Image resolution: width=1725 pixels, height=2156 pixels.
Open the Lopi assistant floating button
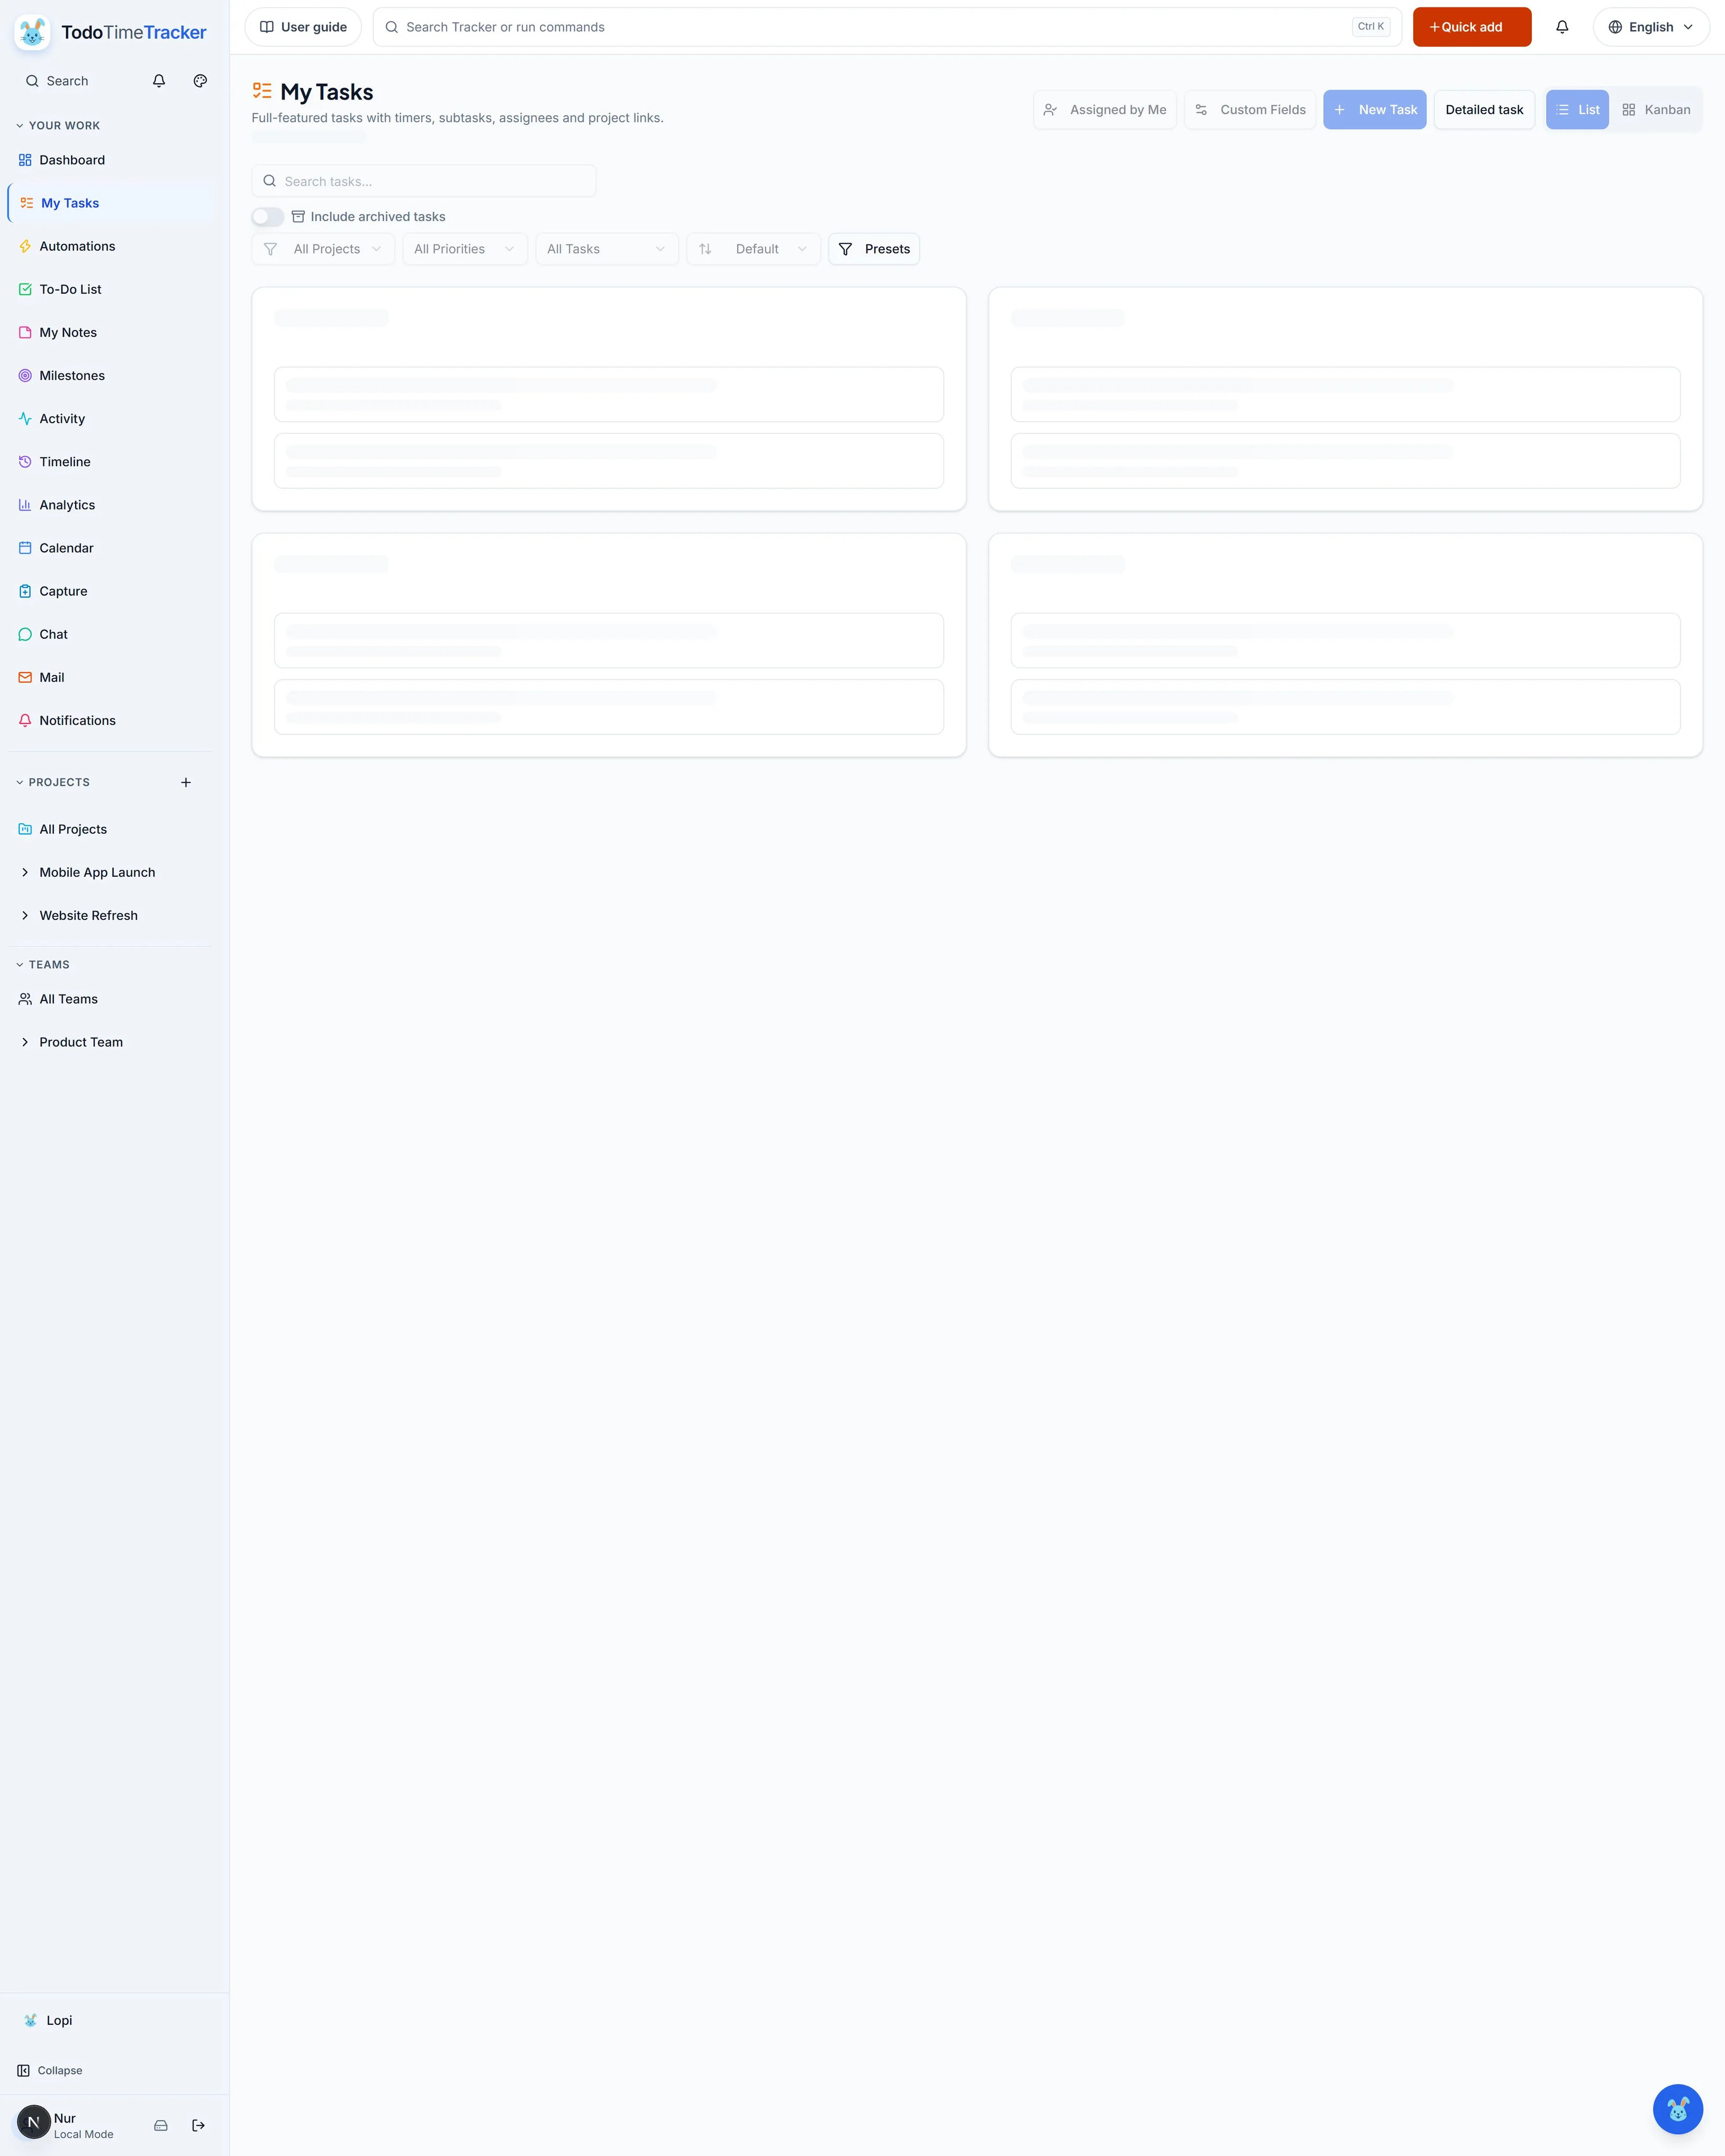pos(1677,2108)
